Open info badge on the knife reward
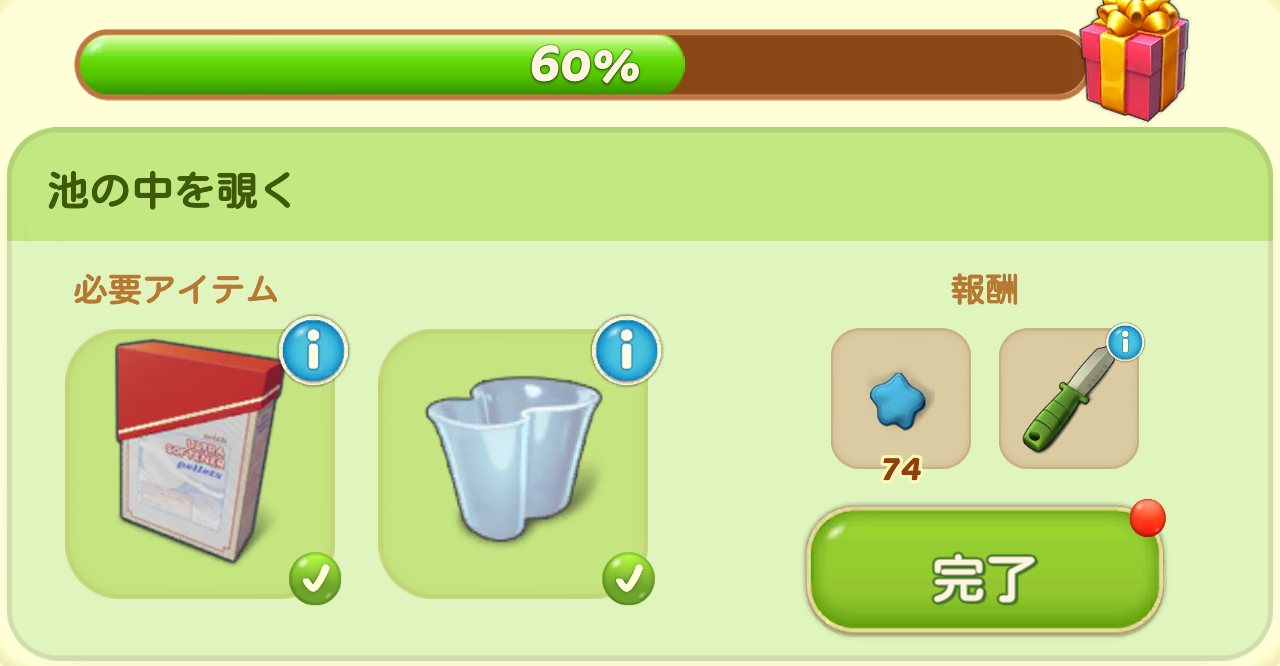The height and width of the screenshot is (666, 1280). pyautogui.click(x=1125, y=343)
